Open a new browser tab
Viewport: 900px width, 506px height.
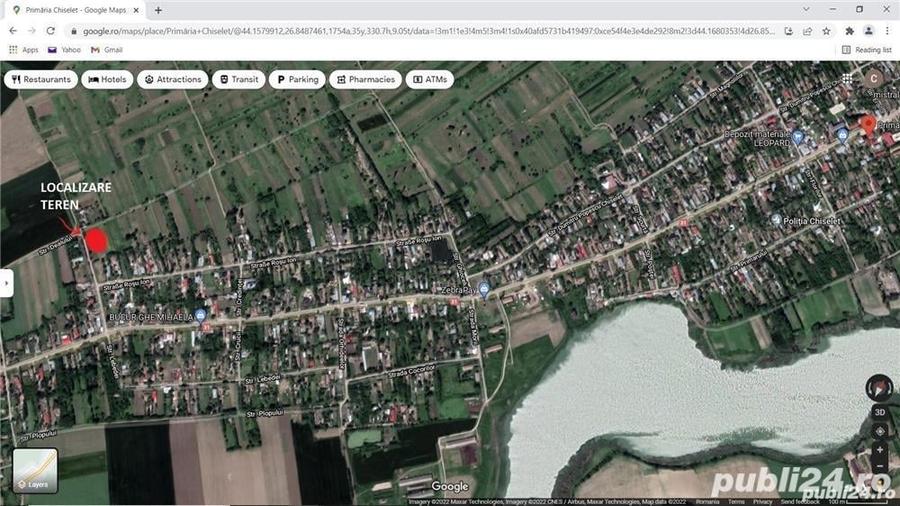pyautogui.click(x=158, y=10)
